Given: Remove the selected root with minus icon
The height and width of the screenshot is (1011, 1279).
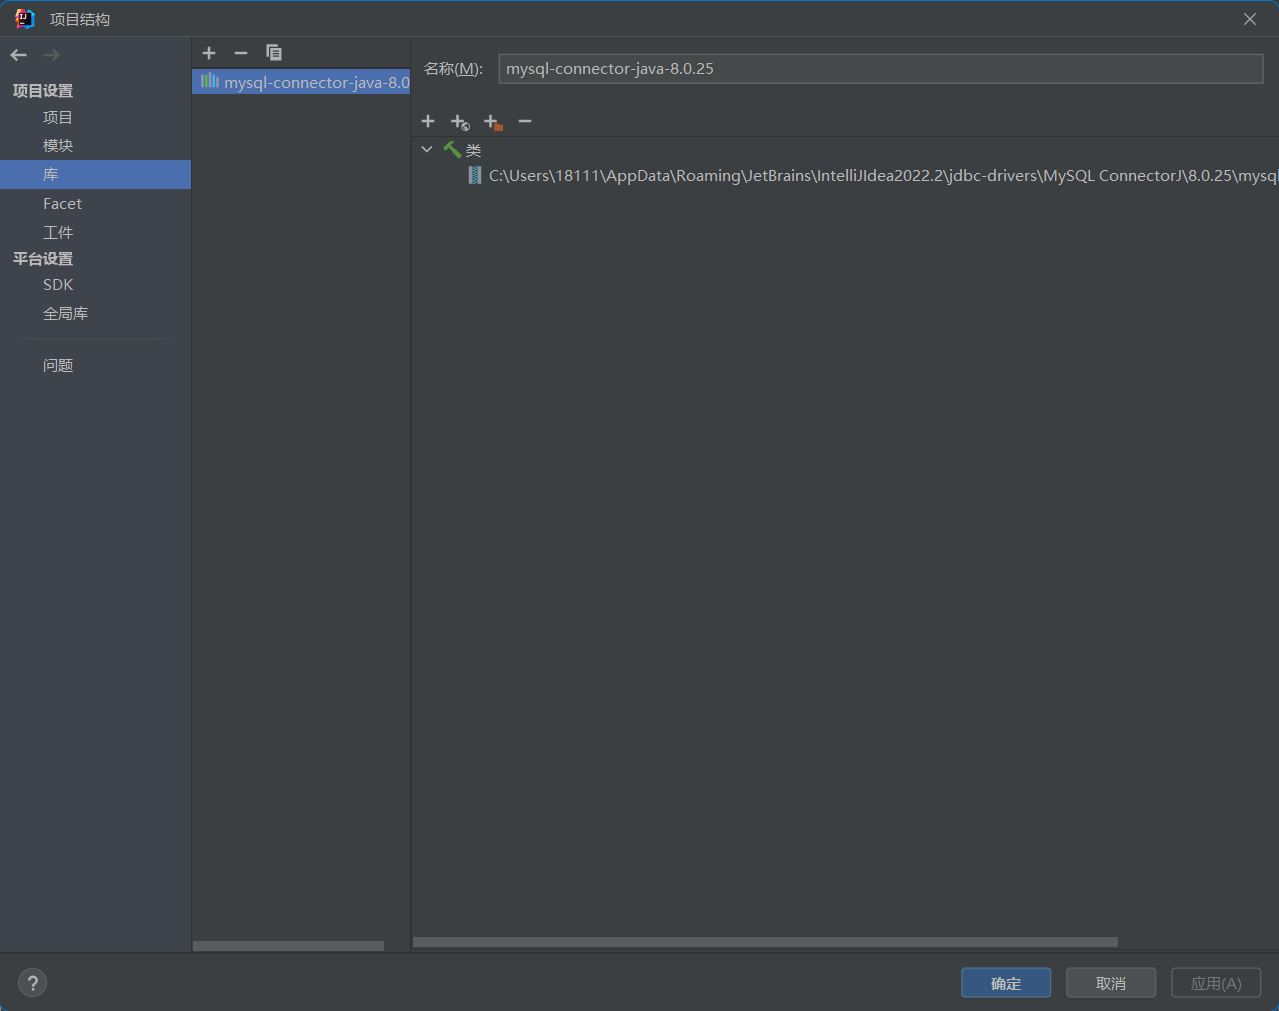Looking at the screenshot, I should [x=525, y=121].
